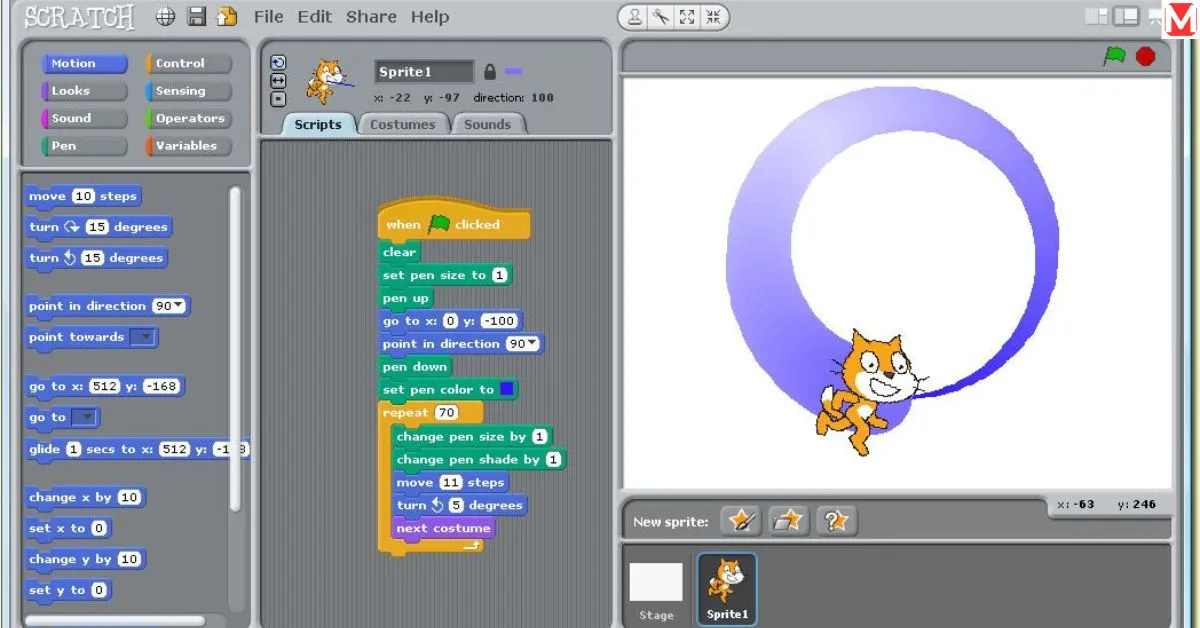Select the Looks block category
The image size is (1200, 628).
(84, 91)
